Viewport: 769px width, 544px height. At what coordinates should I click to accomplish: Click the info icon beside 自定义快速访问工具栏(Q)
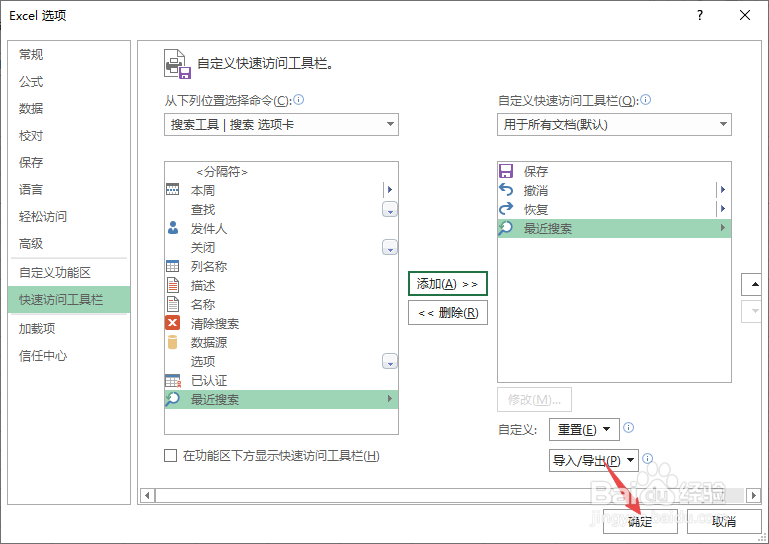(x=646, y=100)
